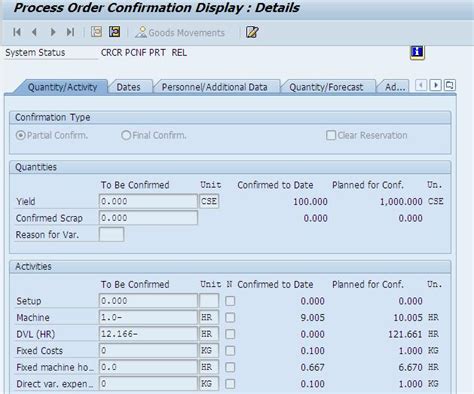
Task: Click the Fixed machine planned value 6.670
Action: [411, 367]
